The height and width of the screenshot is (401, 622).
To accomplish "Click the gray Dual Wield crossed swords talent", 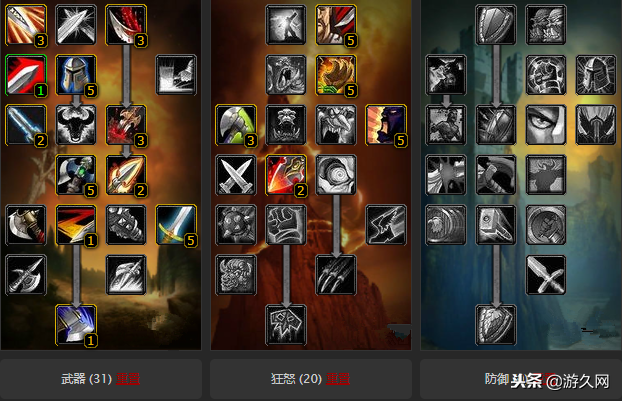I will (236, 175).
